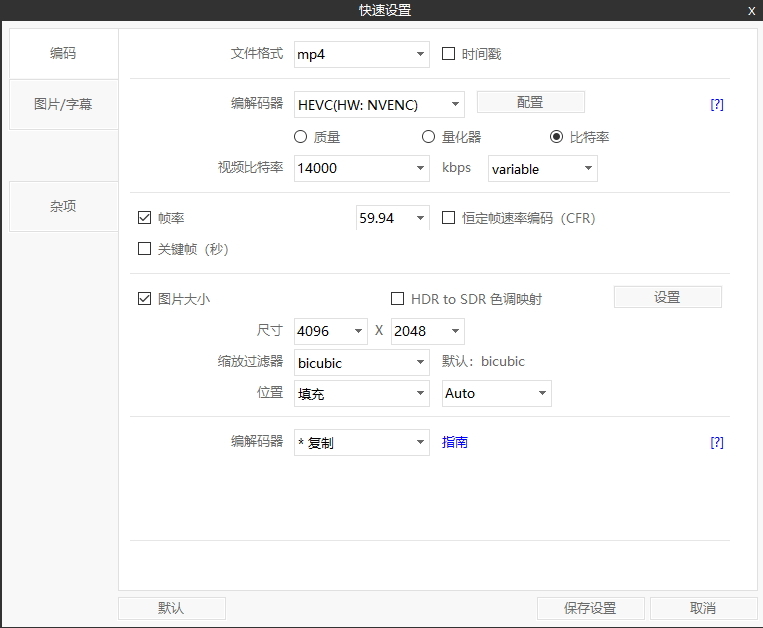This screenshot has width=763, height=628.
Task: Click the 指南 link
Action: click(x=454, y=442)
